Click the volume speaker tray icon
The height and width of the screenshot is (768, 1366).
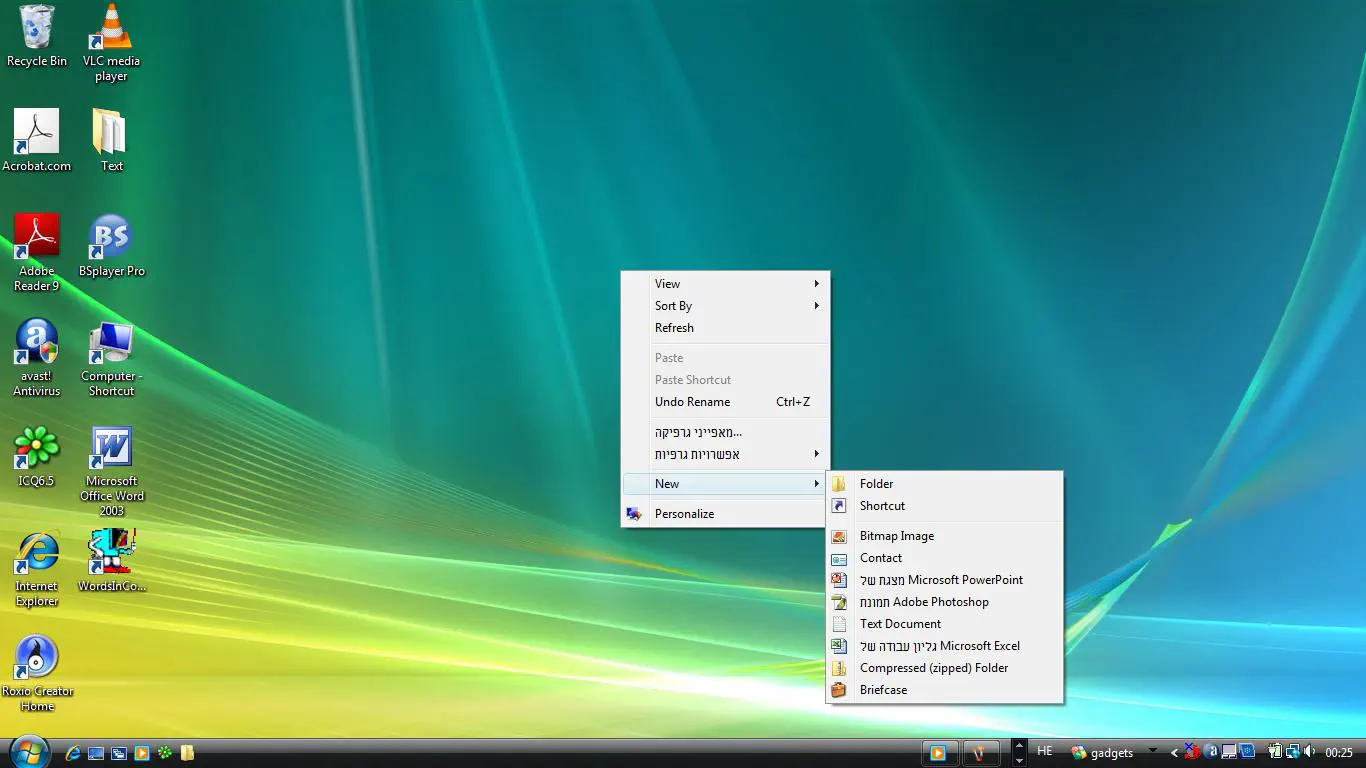pyautogui.click(x=1309, y=752)
